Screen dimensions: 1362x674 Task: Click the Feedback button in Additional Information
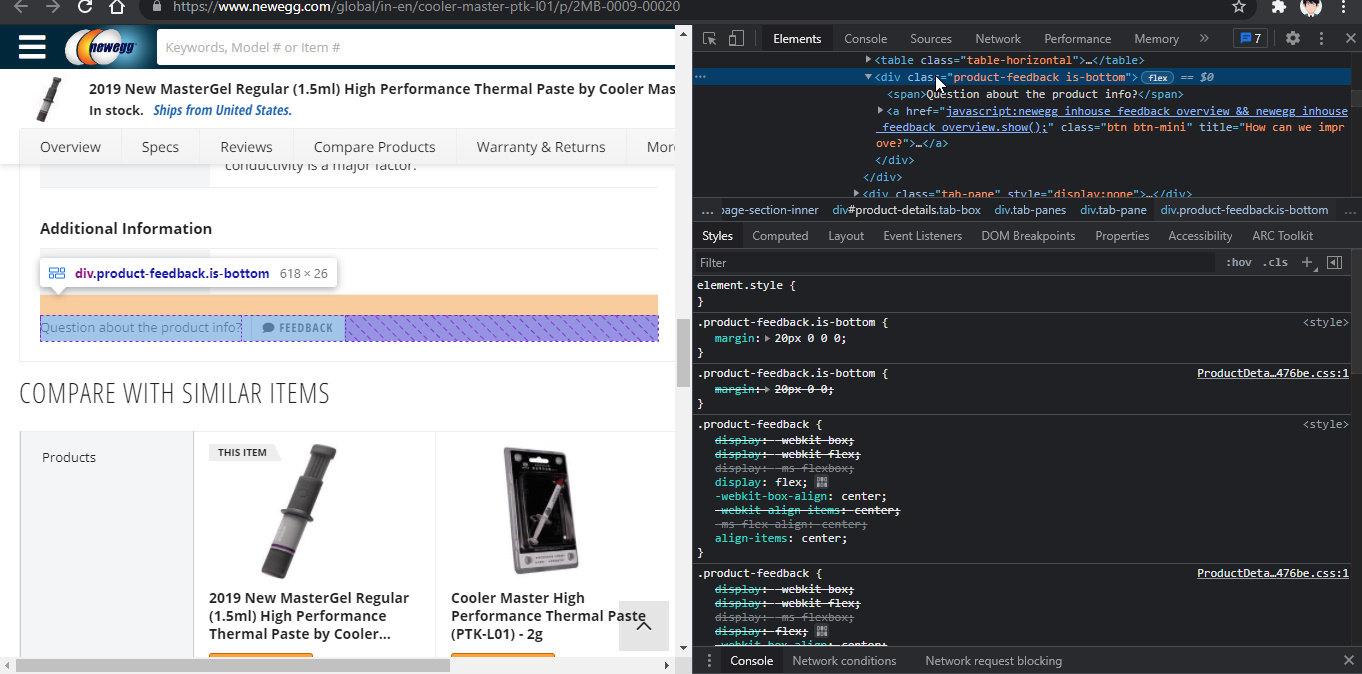tap(297, 328)
